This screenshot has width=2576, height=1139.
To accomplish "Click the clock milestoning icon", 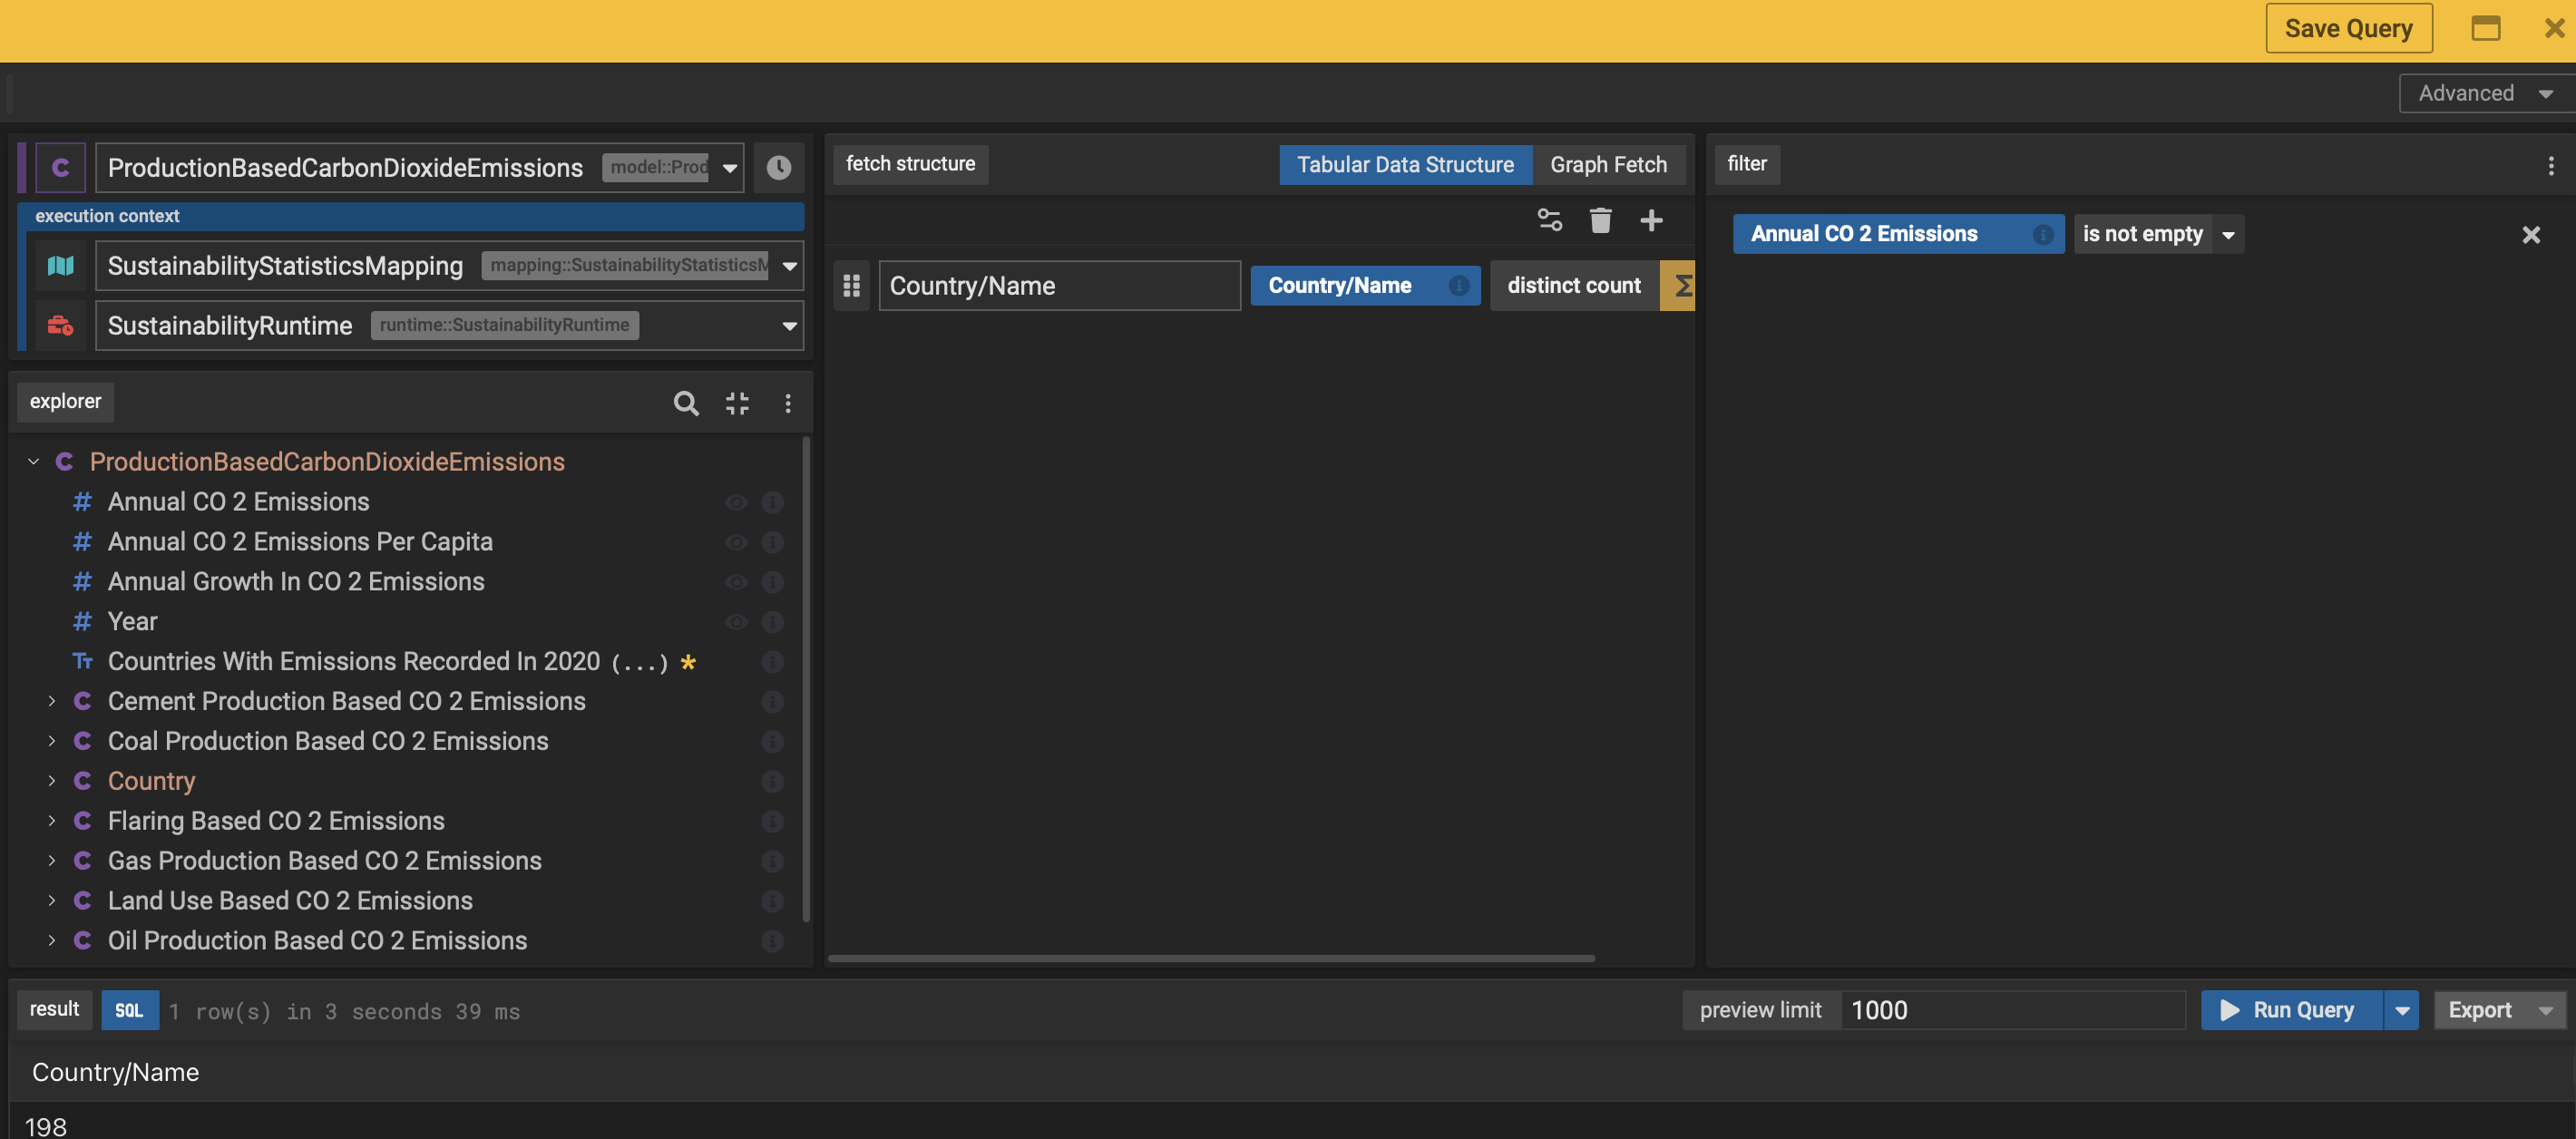I will (778, 167).
